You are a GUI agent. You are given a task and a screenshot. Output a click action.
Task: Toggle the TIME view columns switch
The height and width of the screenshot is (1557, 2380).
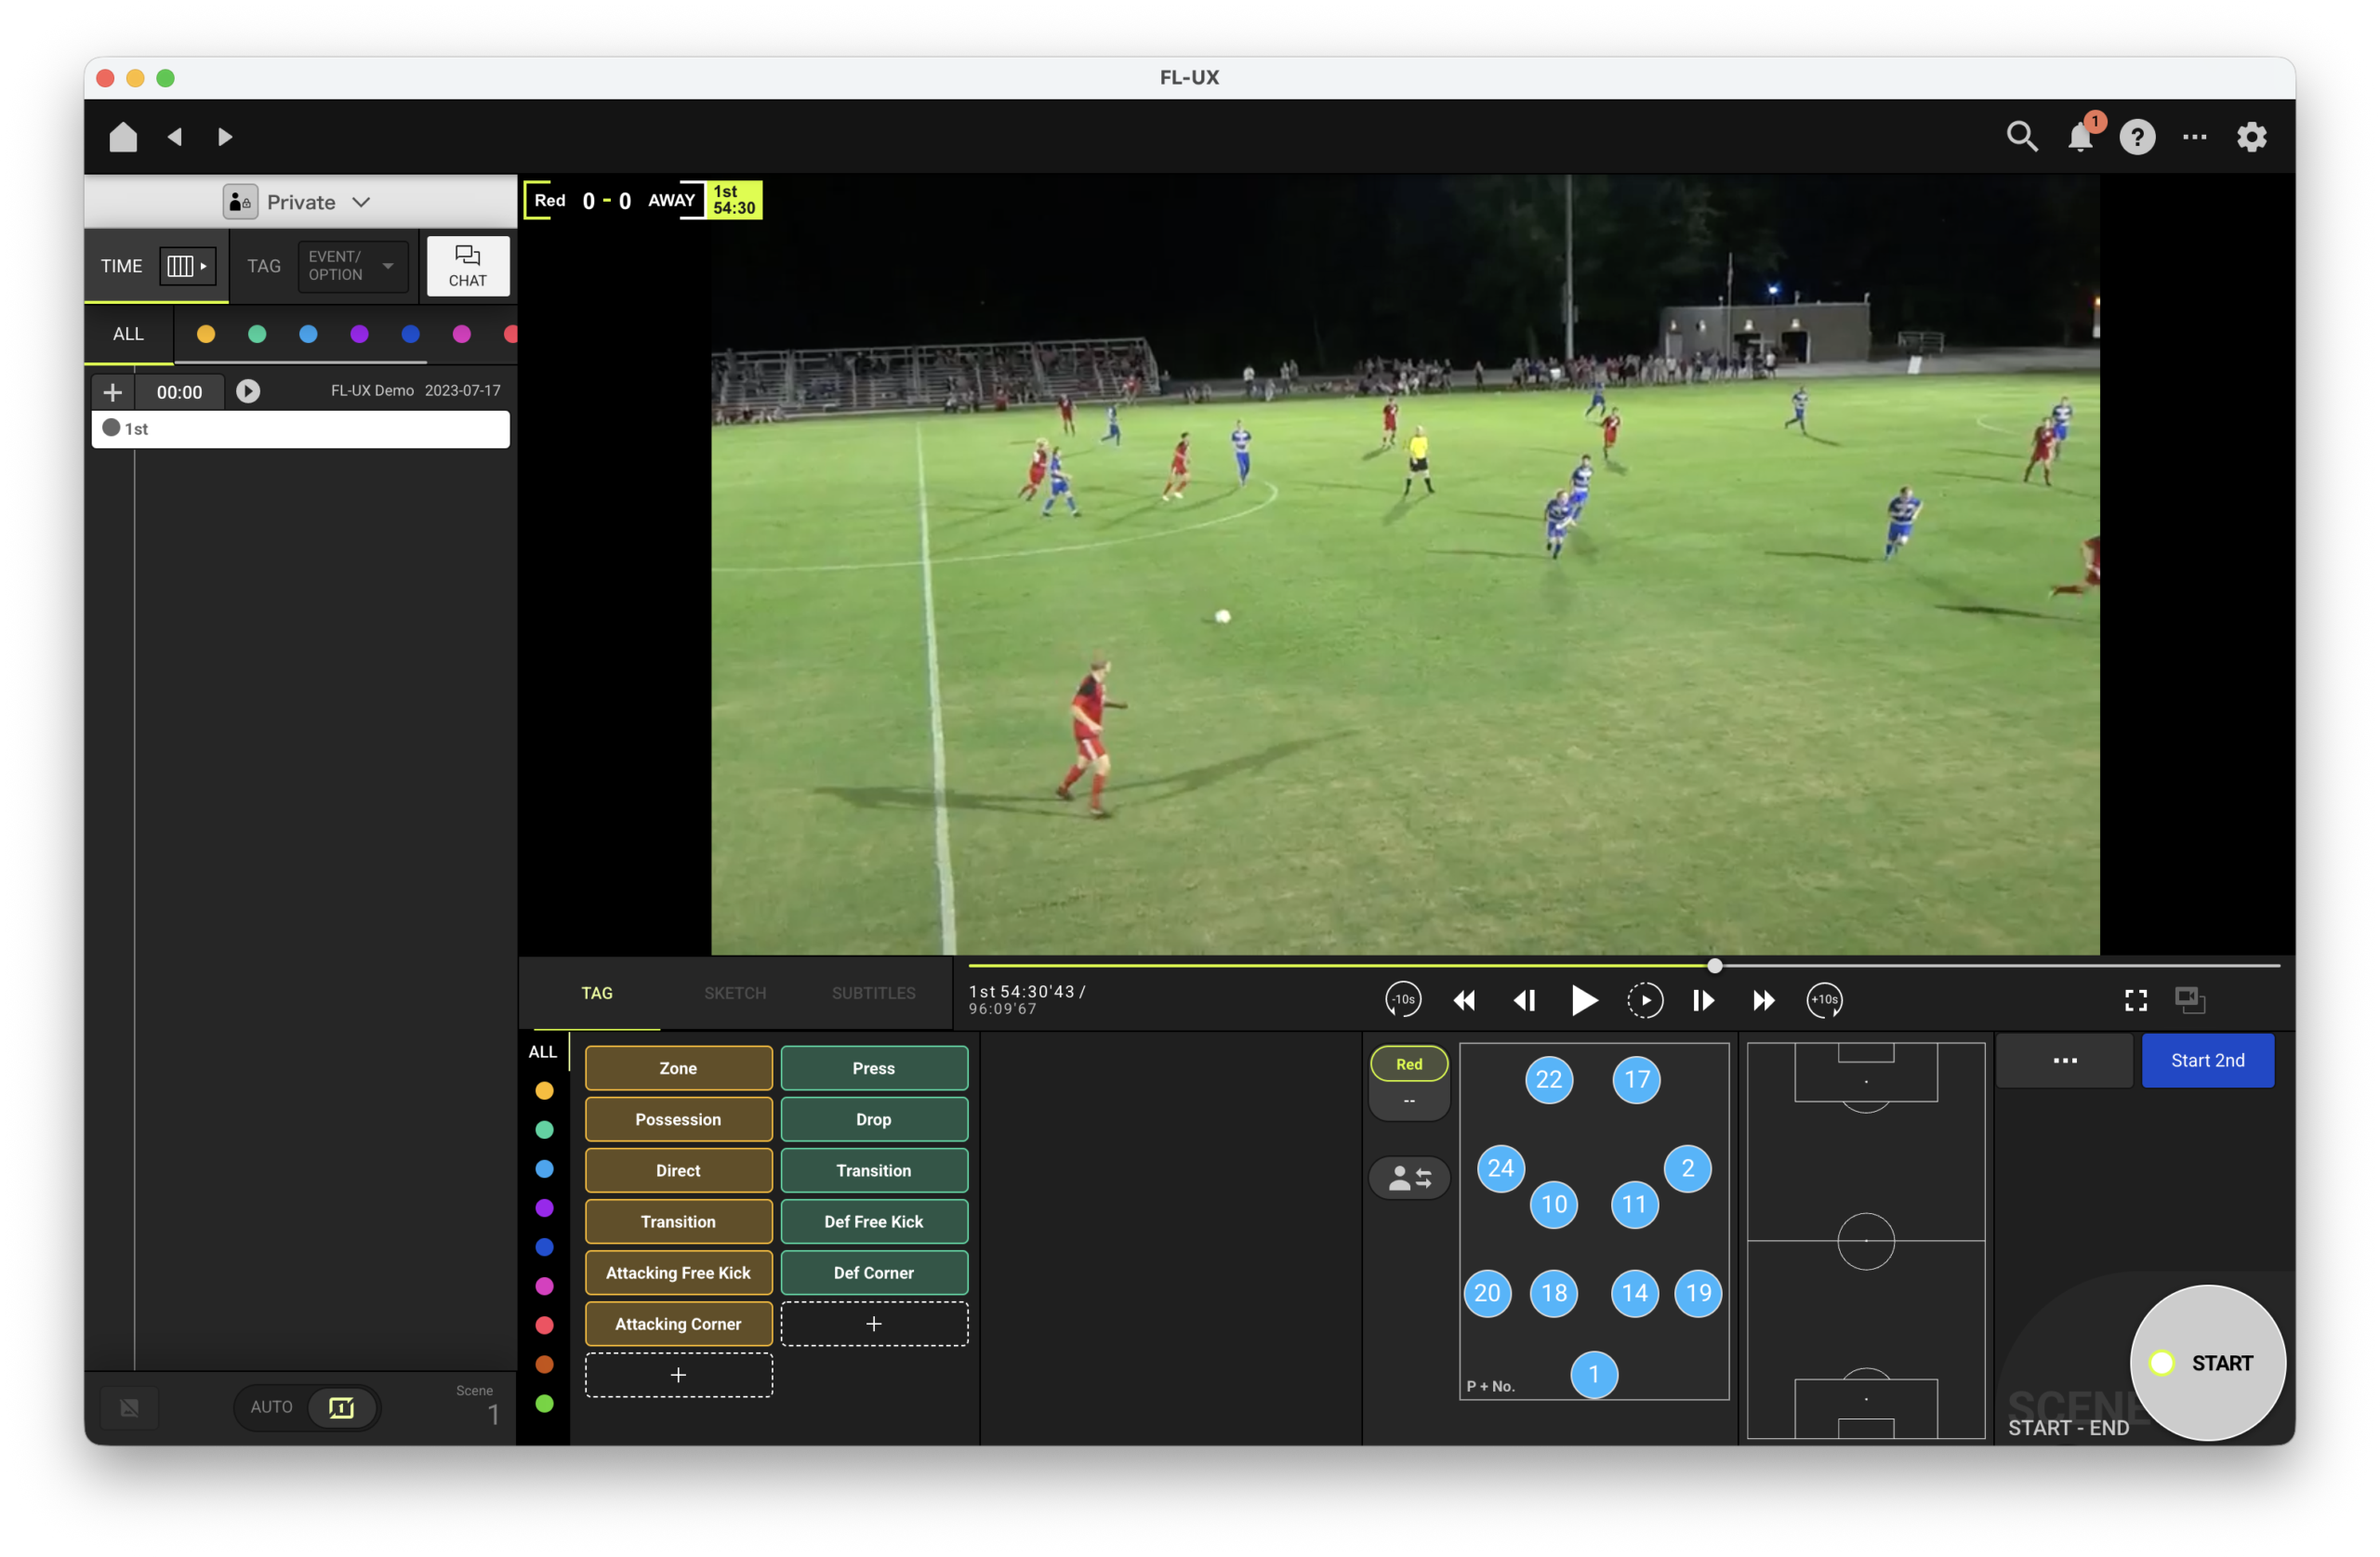pos(187,266)
